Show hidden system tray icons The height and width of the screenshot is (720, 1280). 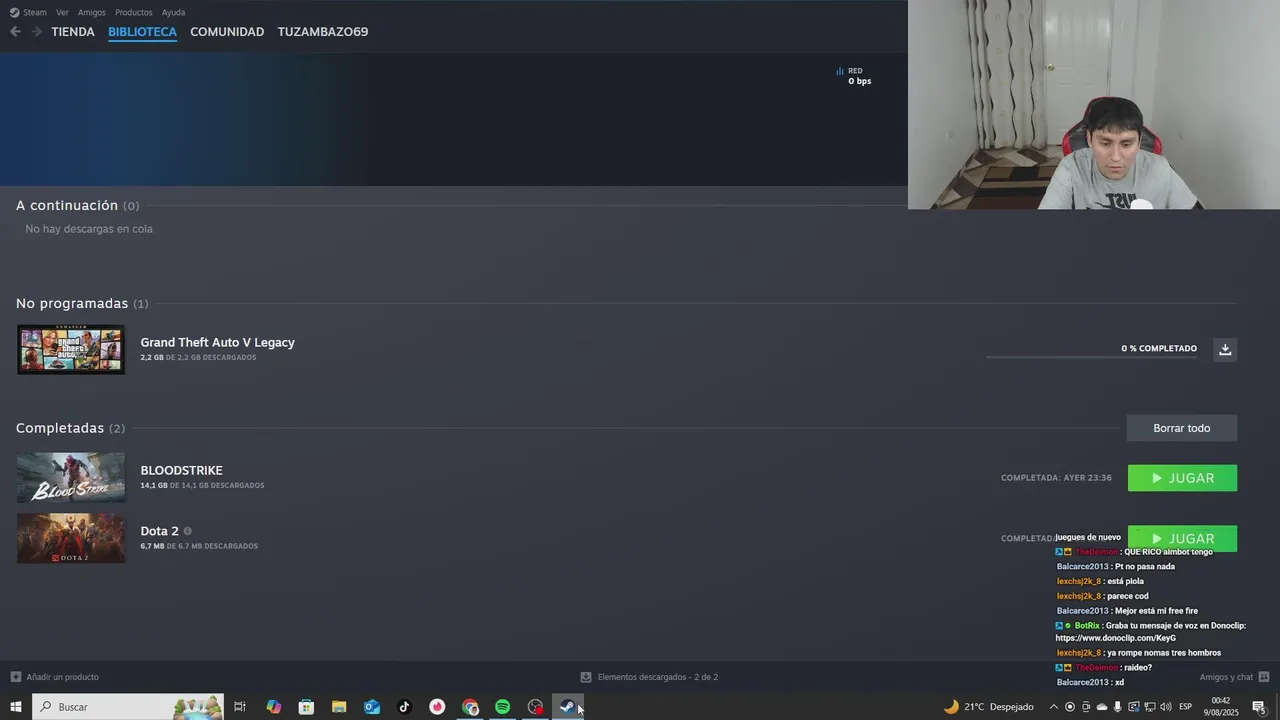pyautogui.click(x=1052, y=707)
